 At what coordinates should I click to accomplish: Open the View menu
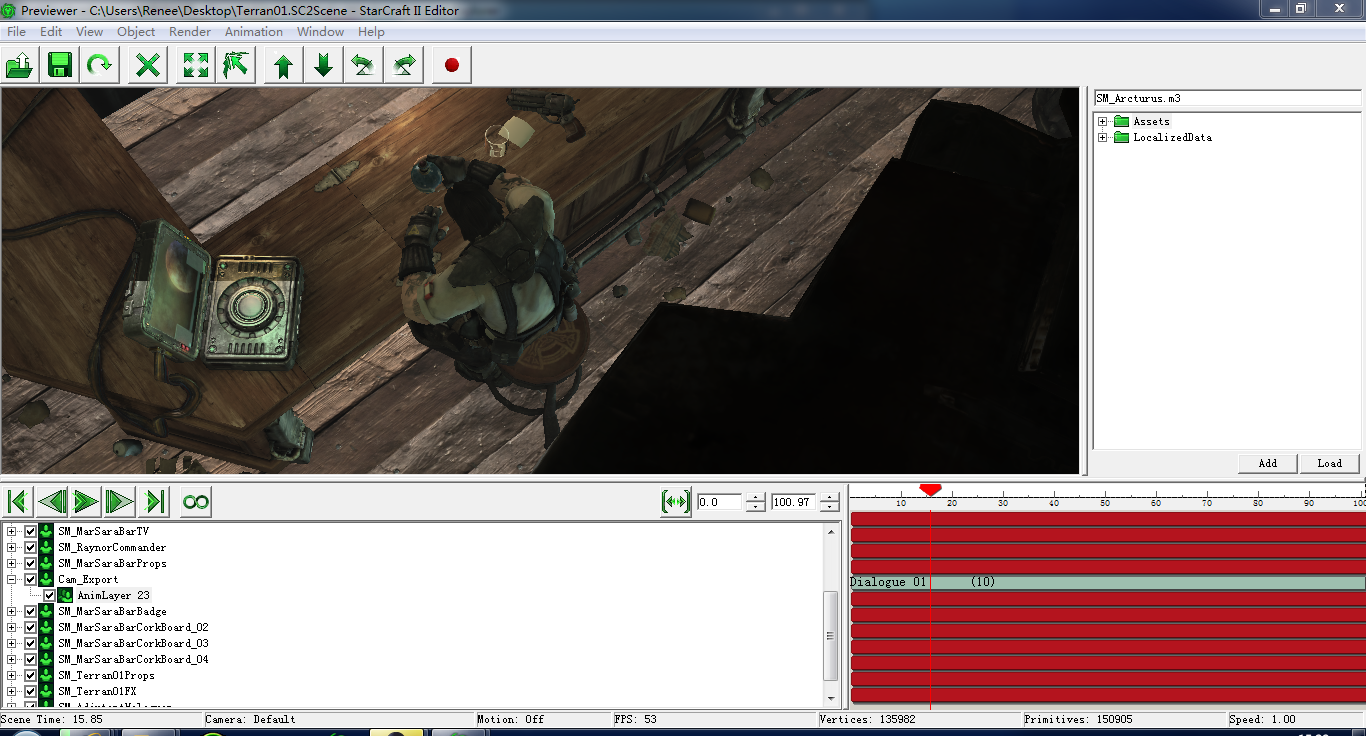click(x=89, y=32)
